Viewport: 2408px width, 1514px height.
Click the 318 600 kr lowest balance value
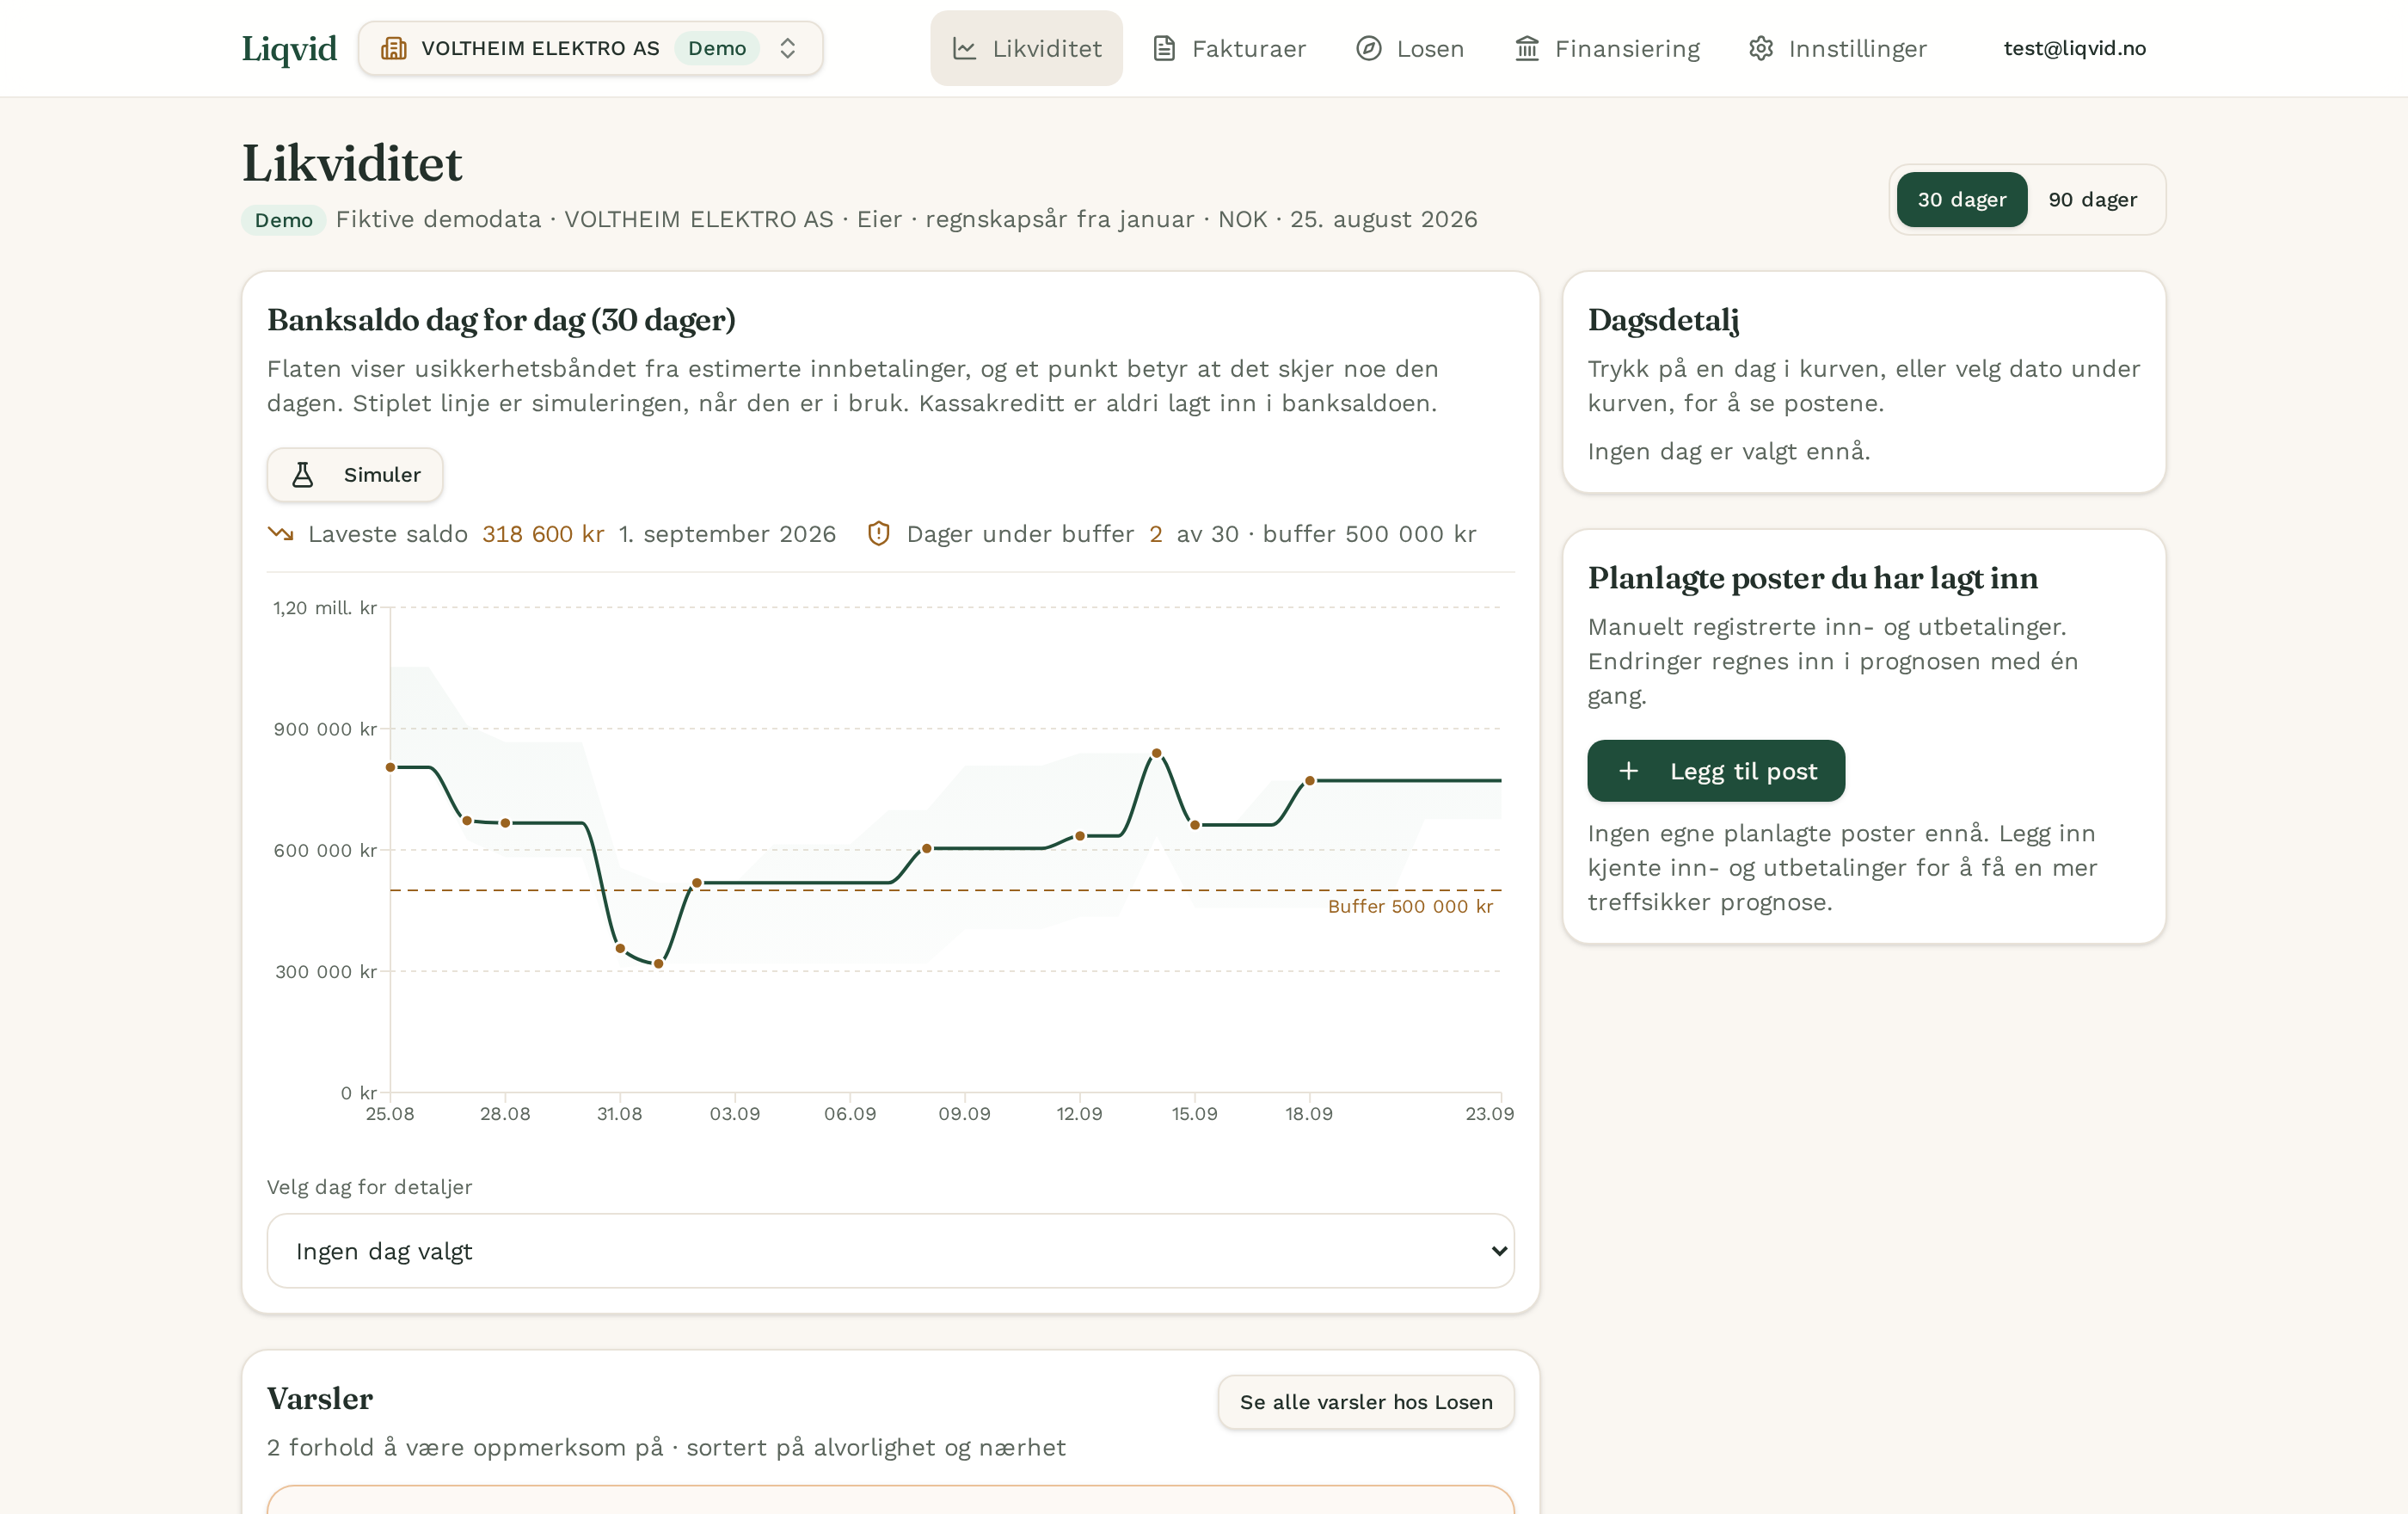click(x=543, y=534)
